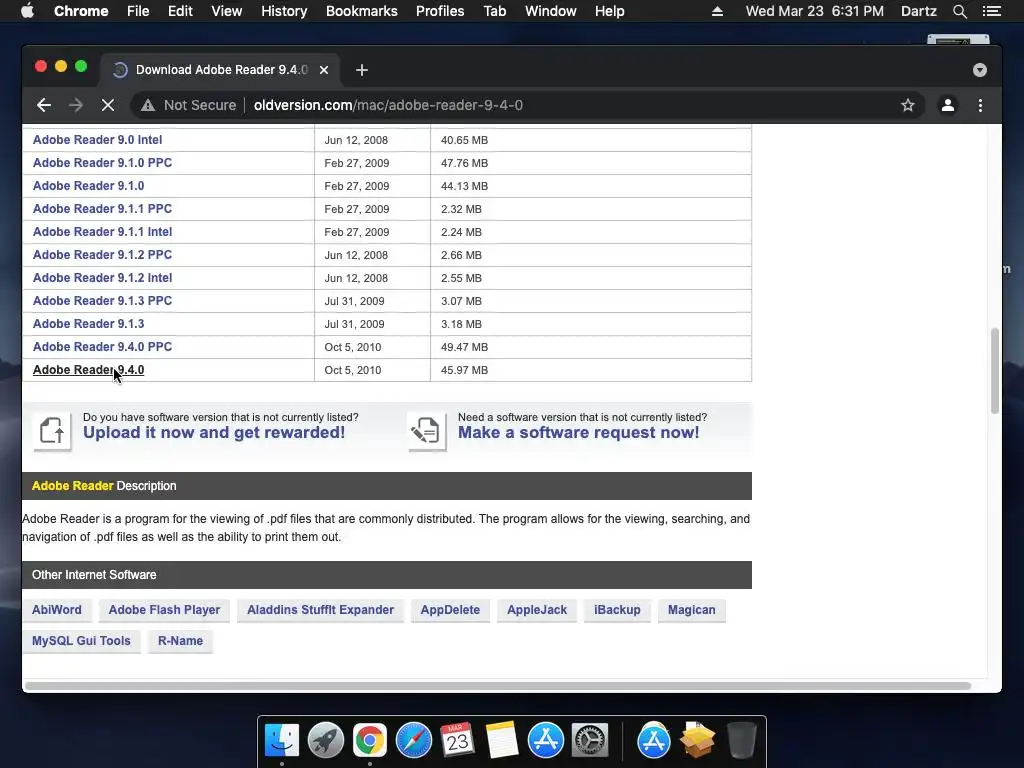Open the File menu
The height and width of the screenshot is (768, 1024).
(x=138, y=11)
